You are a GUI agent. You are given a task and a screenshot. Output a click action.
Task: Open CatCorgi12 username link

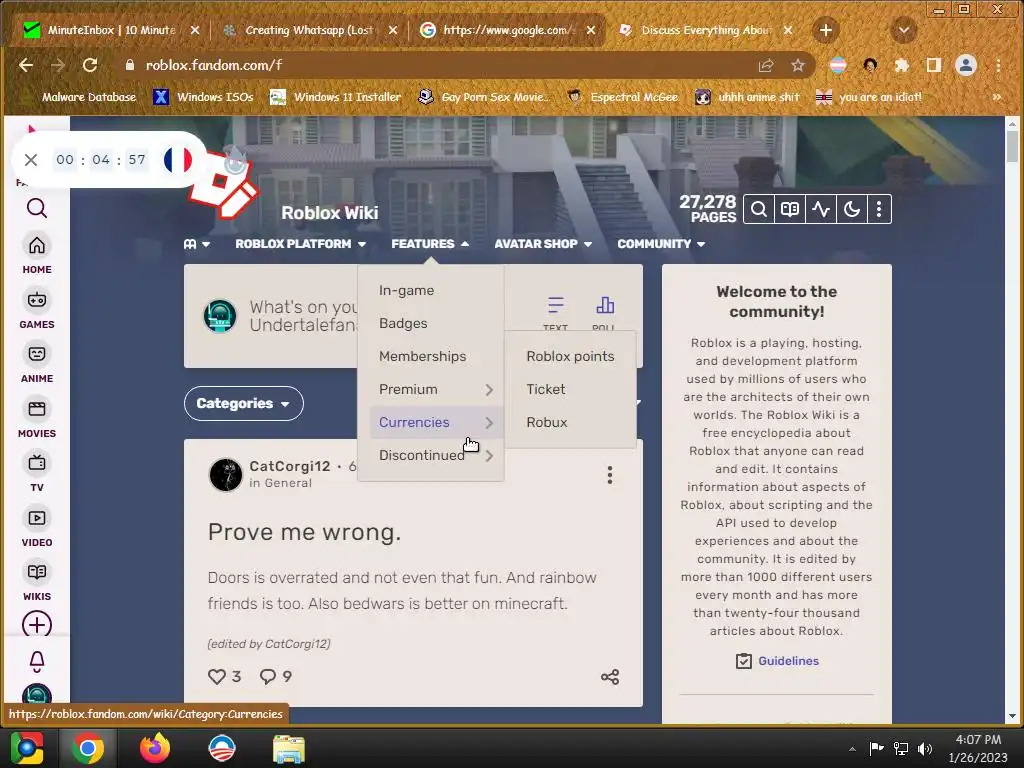point(290,466)
